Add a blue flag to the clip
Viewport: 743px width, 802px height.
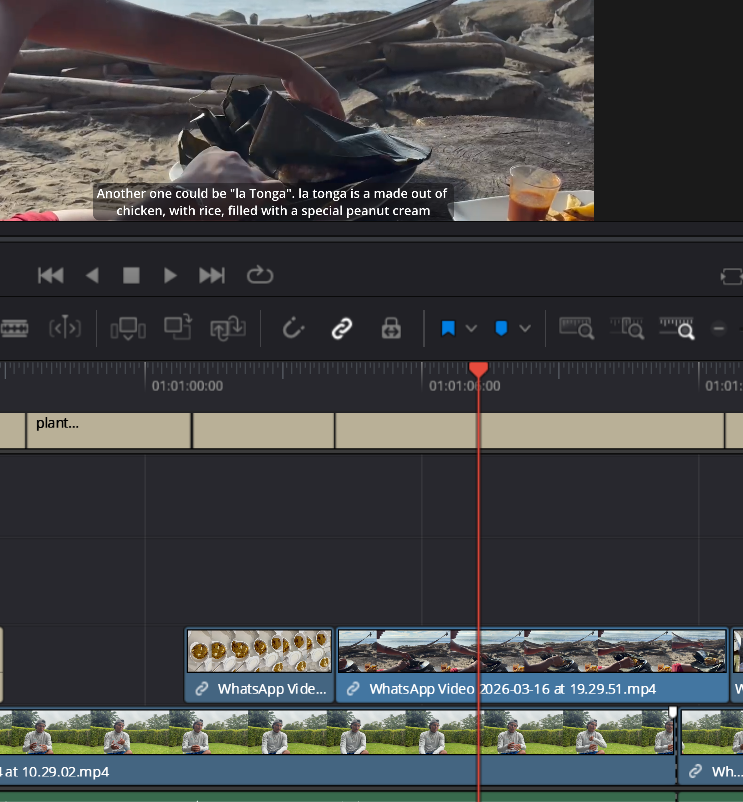click(x=448, y=328)
